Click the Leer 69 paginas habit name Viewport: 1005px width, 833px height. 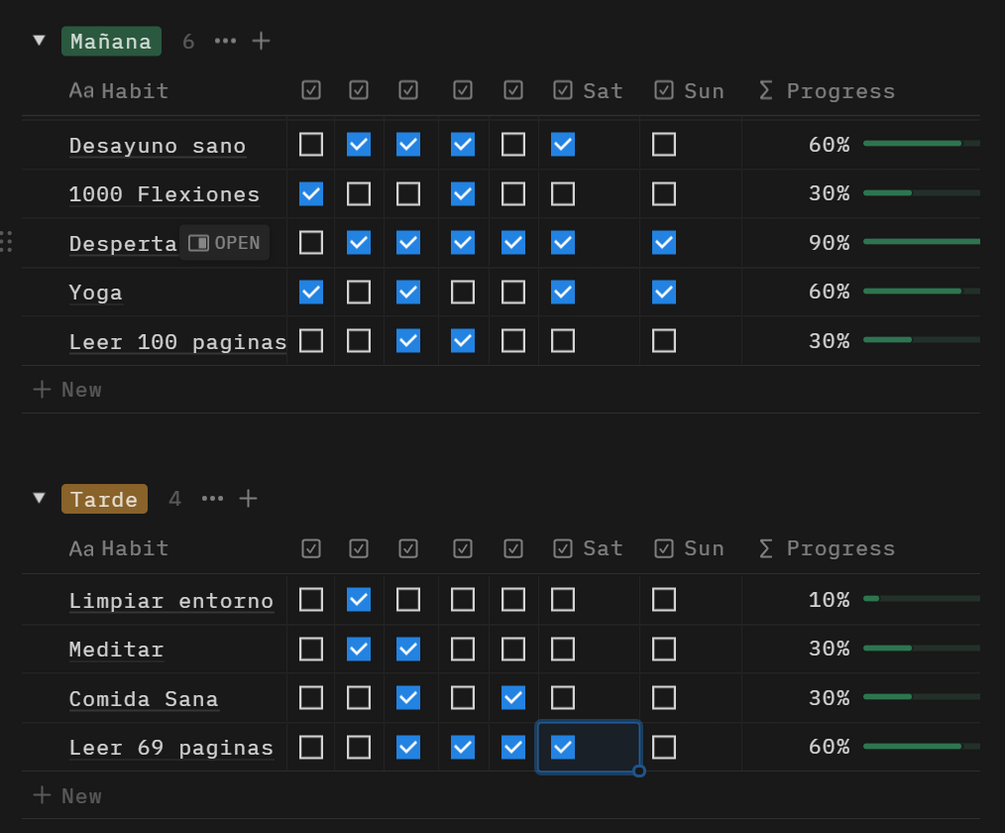[171, 747]
